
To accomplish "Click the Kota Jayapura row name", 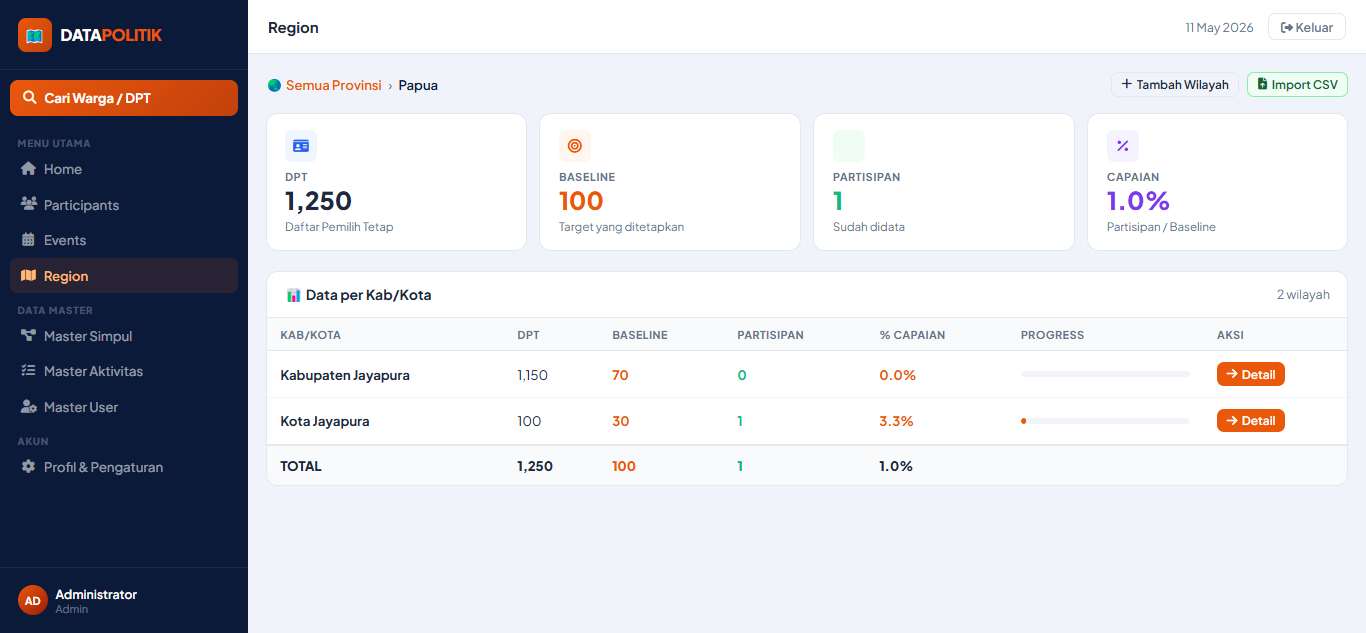I will (x=325, y=421).
